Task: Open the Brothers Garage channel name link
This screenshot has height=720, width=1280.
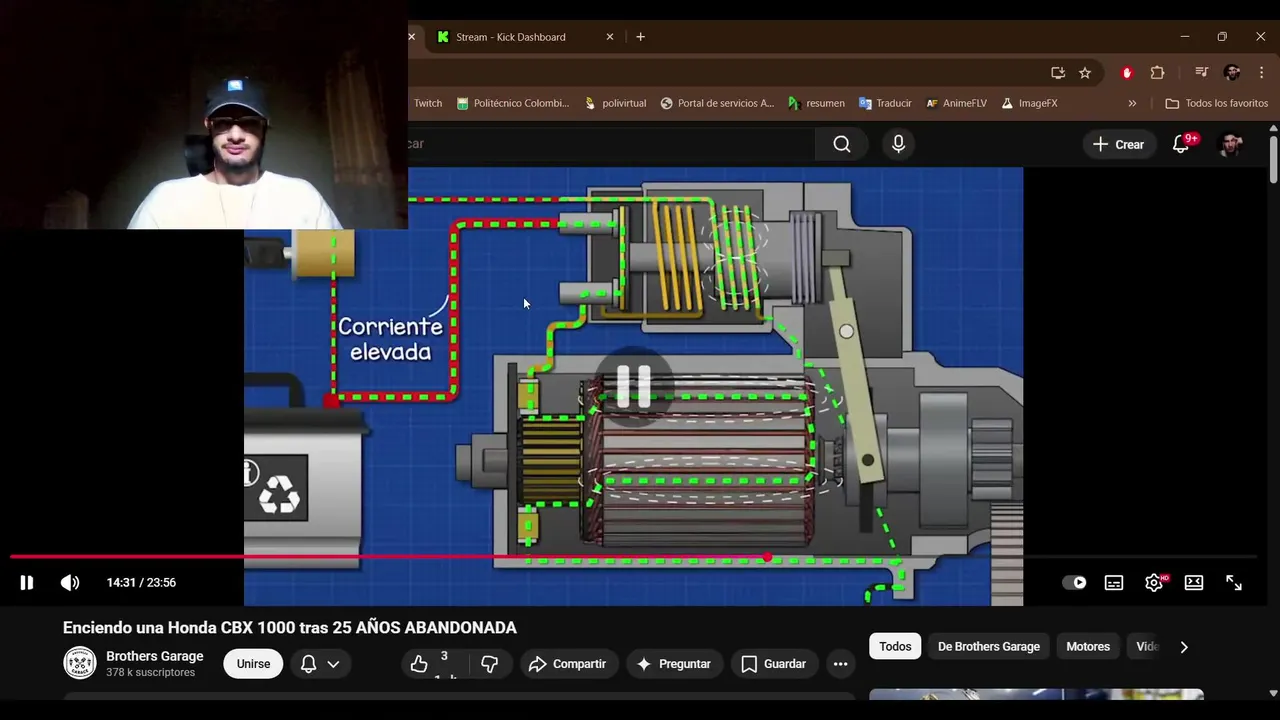Action: pyautogui.click(x=155, y=656)
